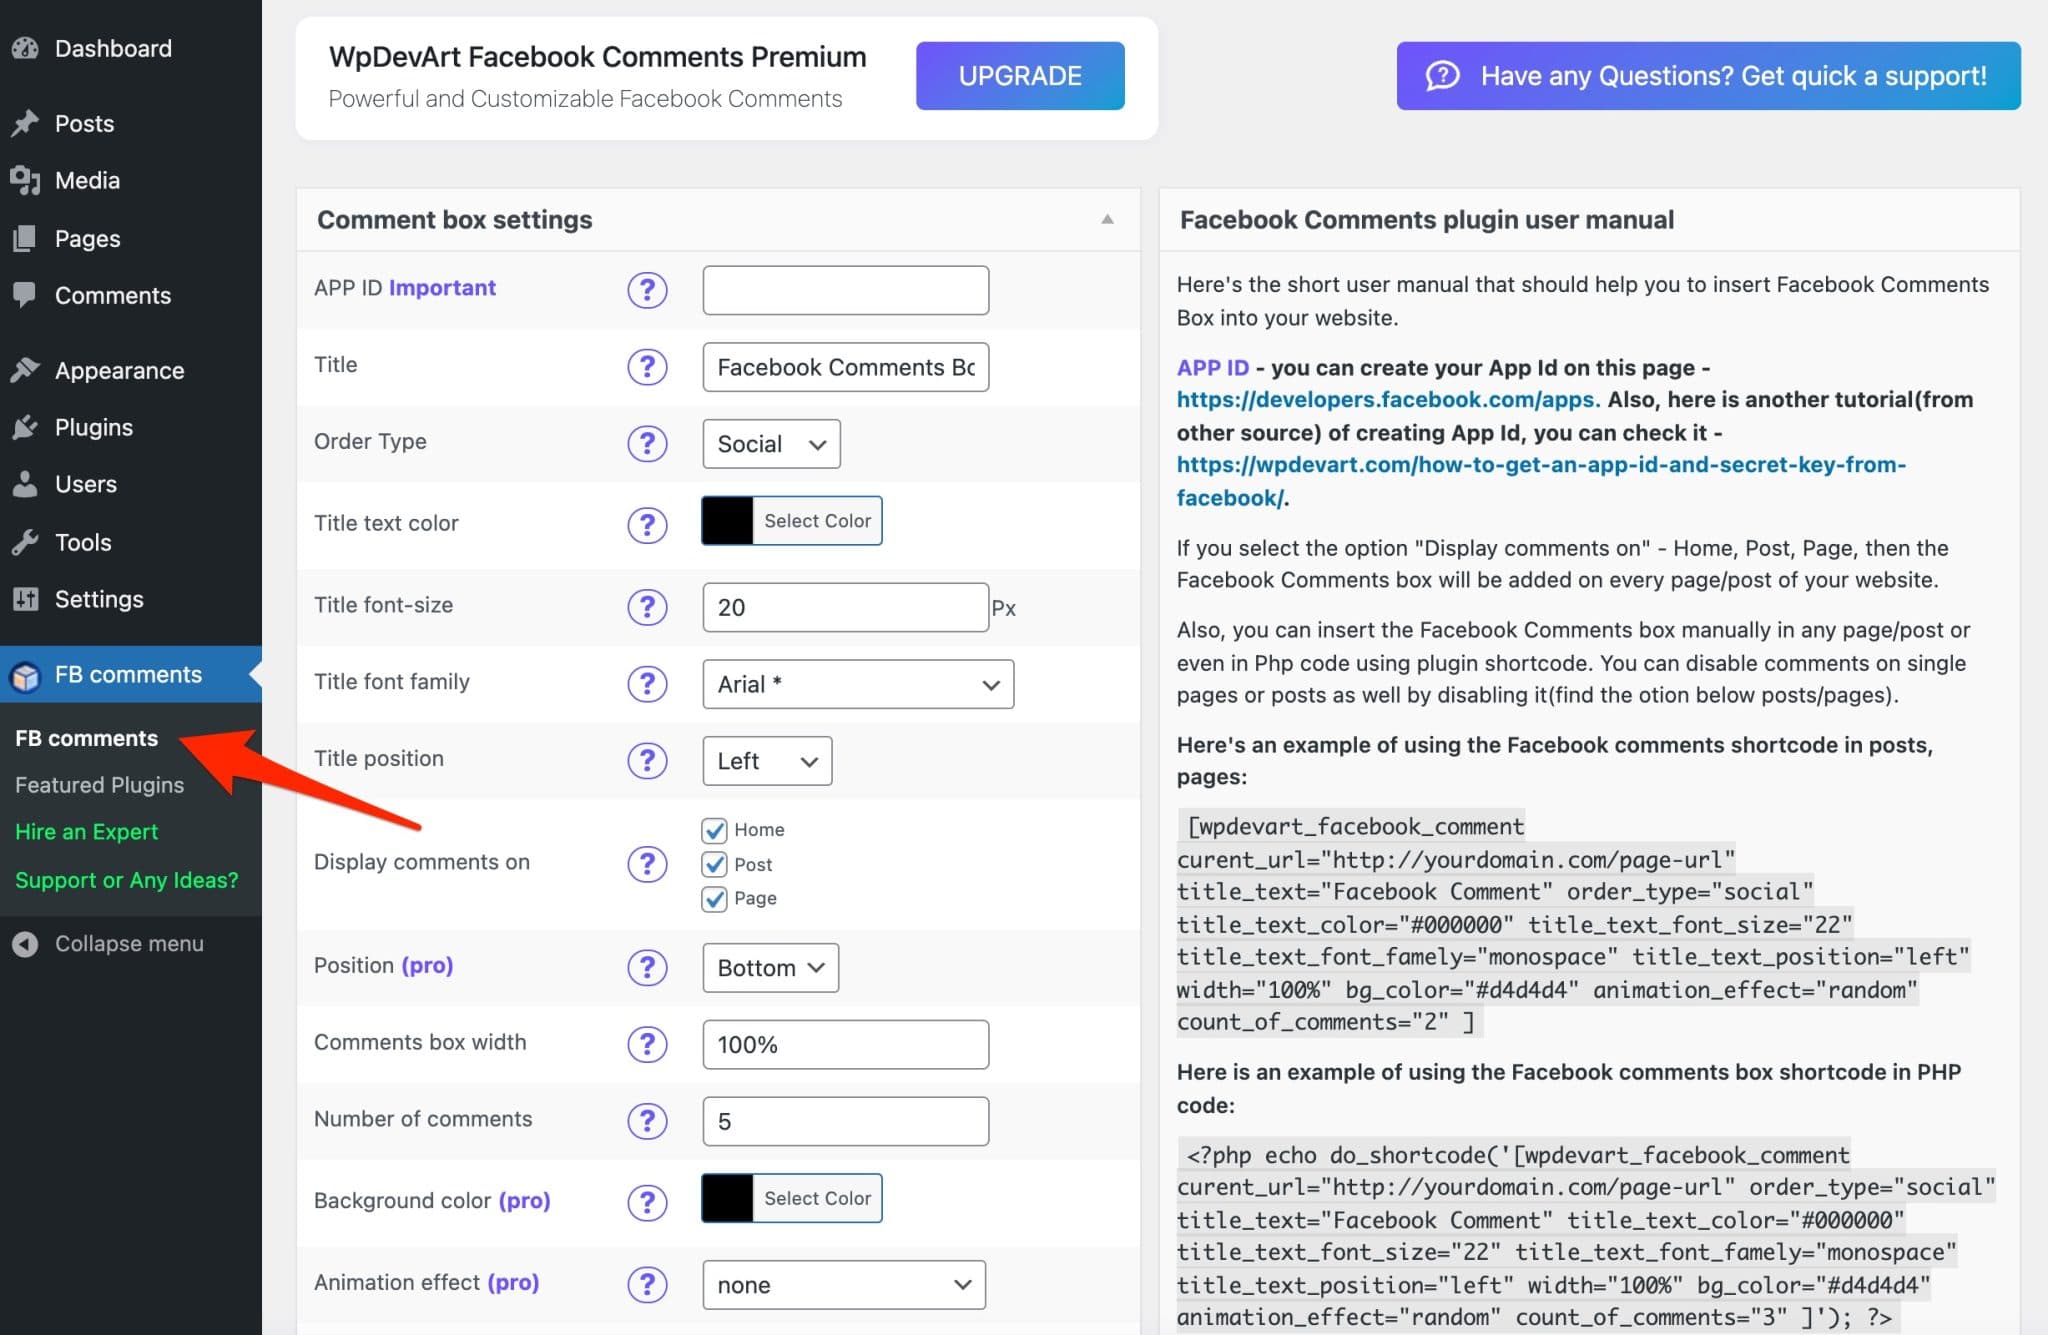Uncheck the Home display option
Screen dimensions: 2048x1335
[713, 829]
